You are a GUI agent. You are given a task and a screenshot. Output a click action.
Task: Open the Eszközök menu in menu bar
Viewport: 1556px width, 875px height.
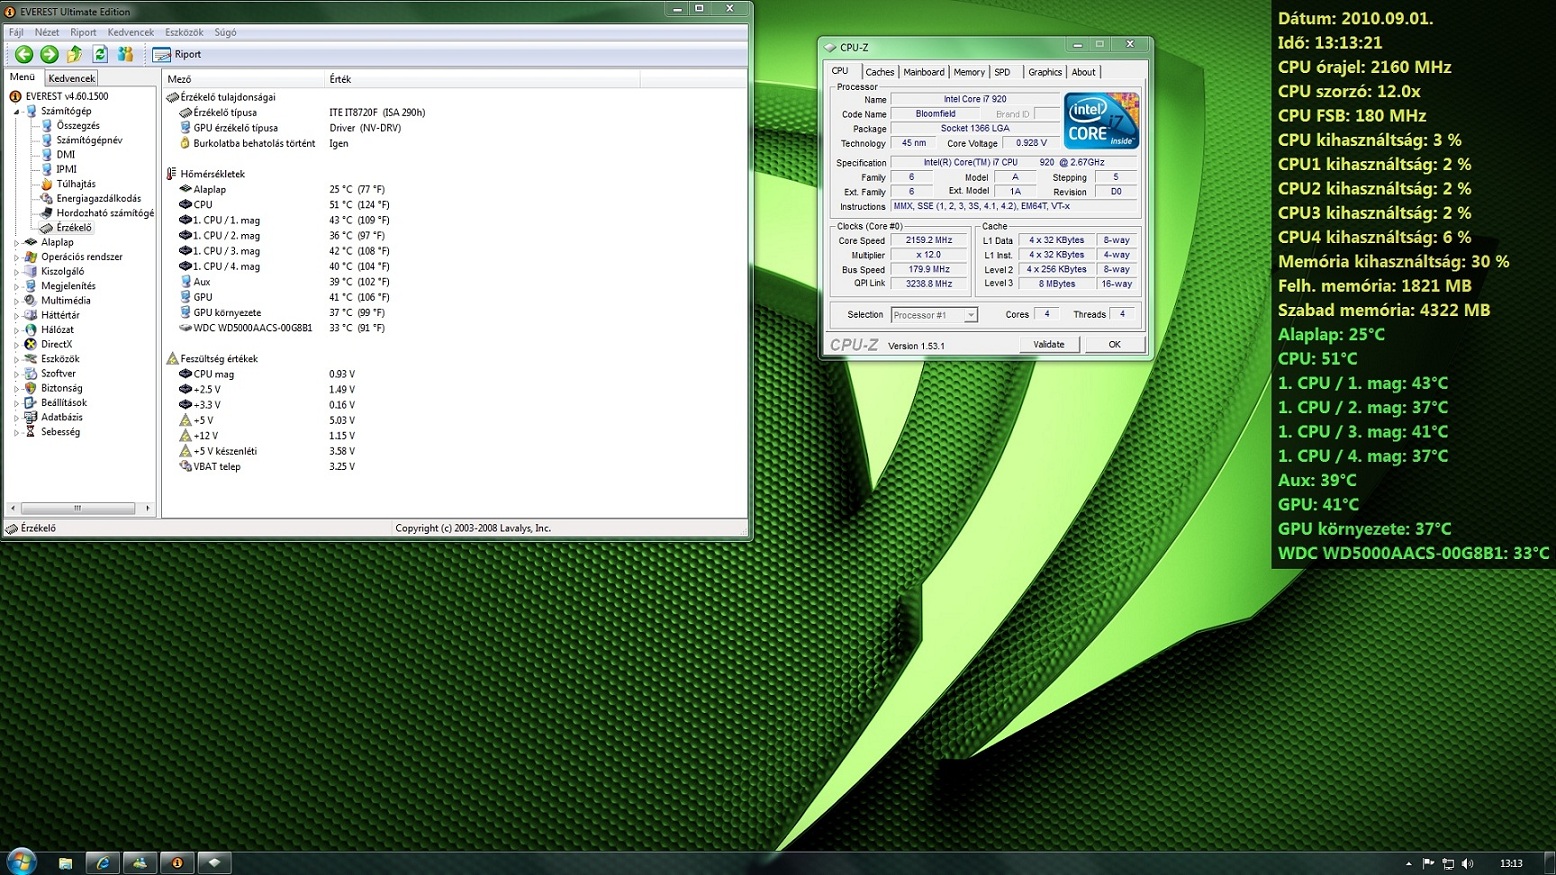tap(184, 32)
